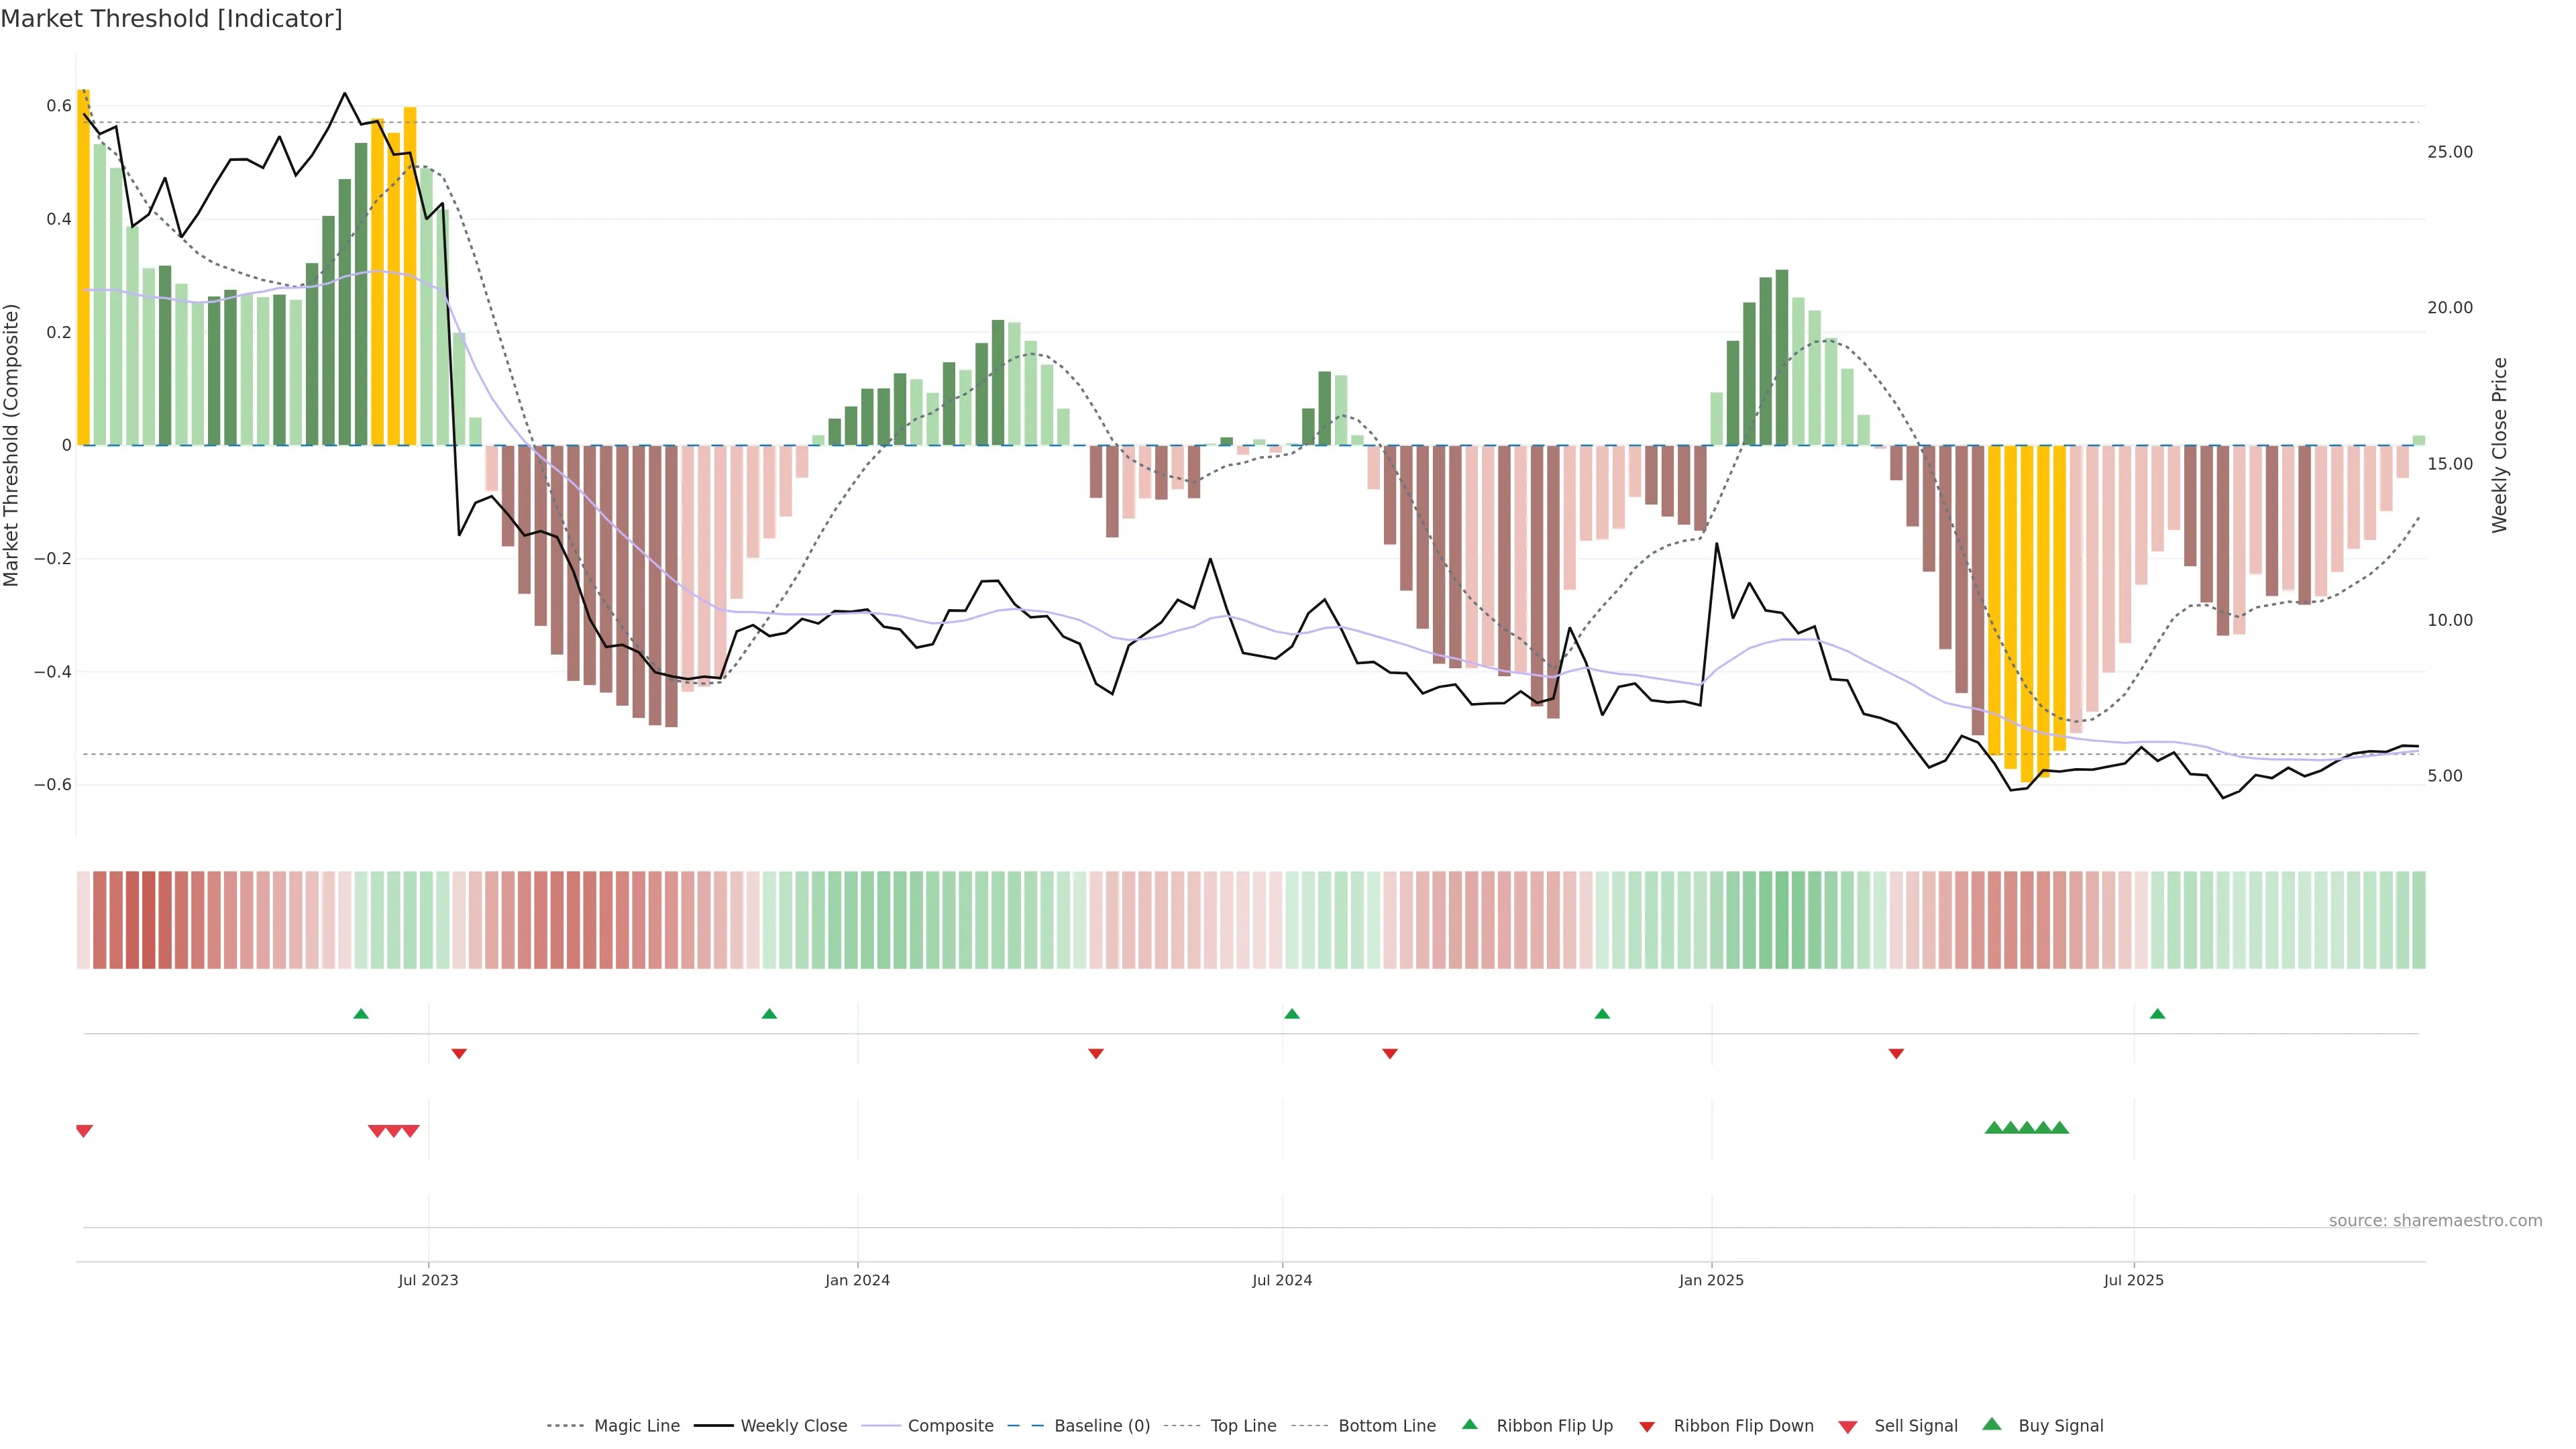The image size is (2576, 1449).
Task: Click the Ribbon Flip Down legend triangle icon
Action: click(x=1647, y=1427)
